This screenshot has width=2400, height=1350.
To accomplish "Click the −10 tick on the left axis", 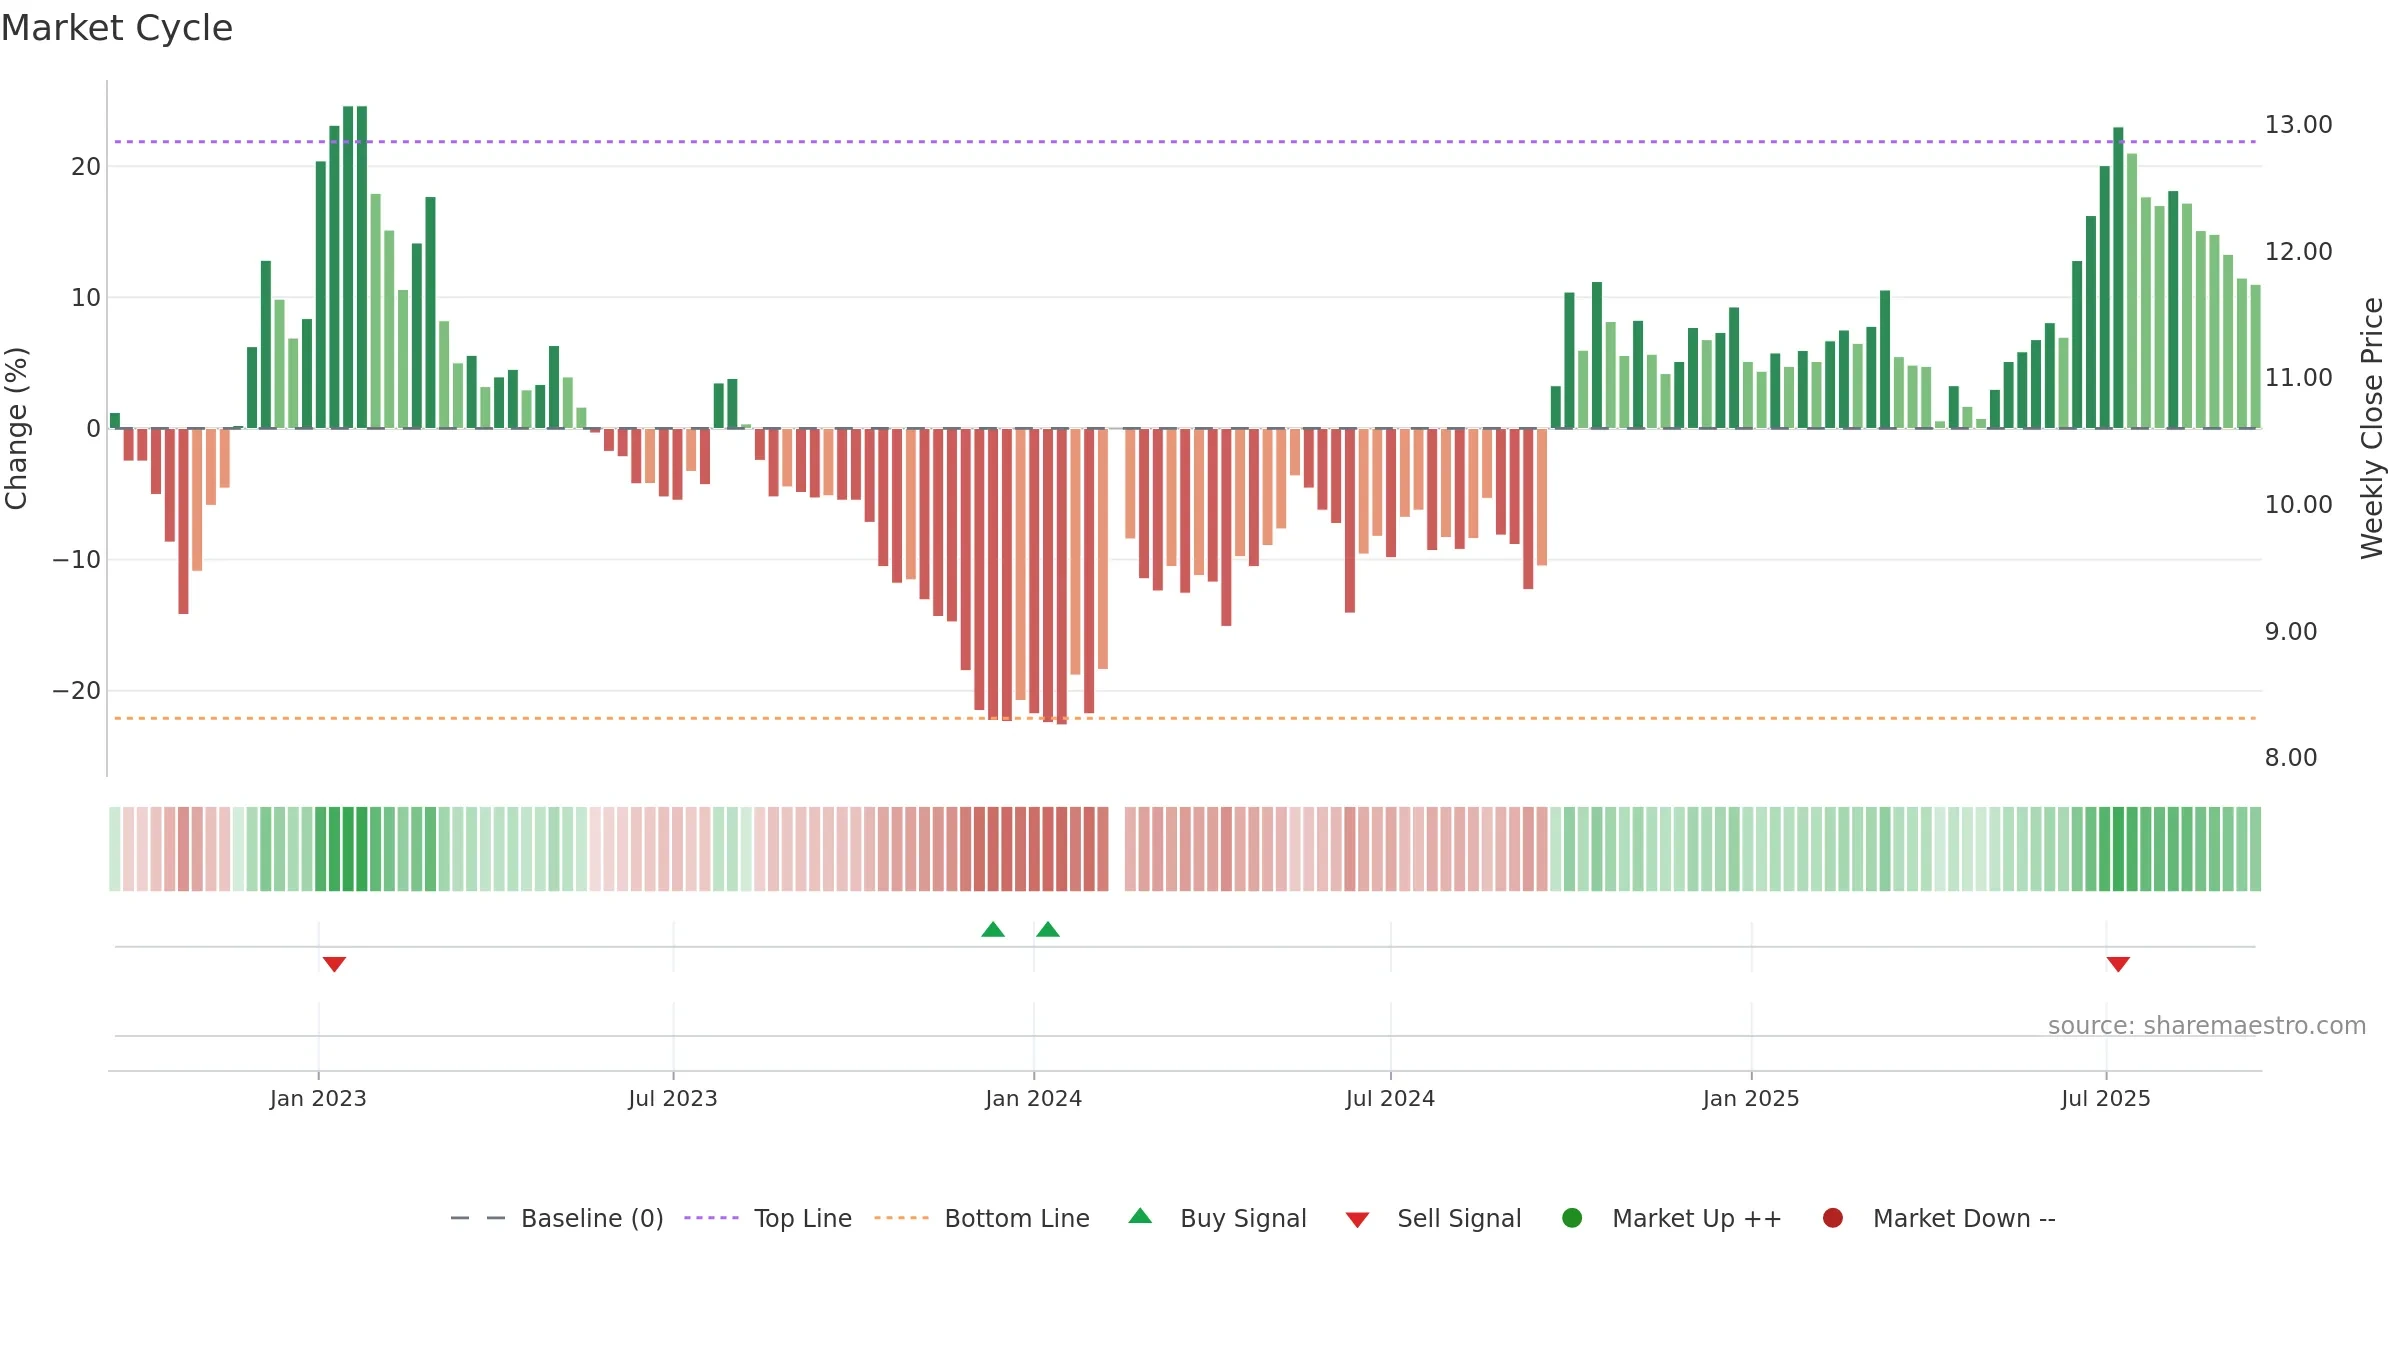I will pyautogui.click(x=77, y=560).
